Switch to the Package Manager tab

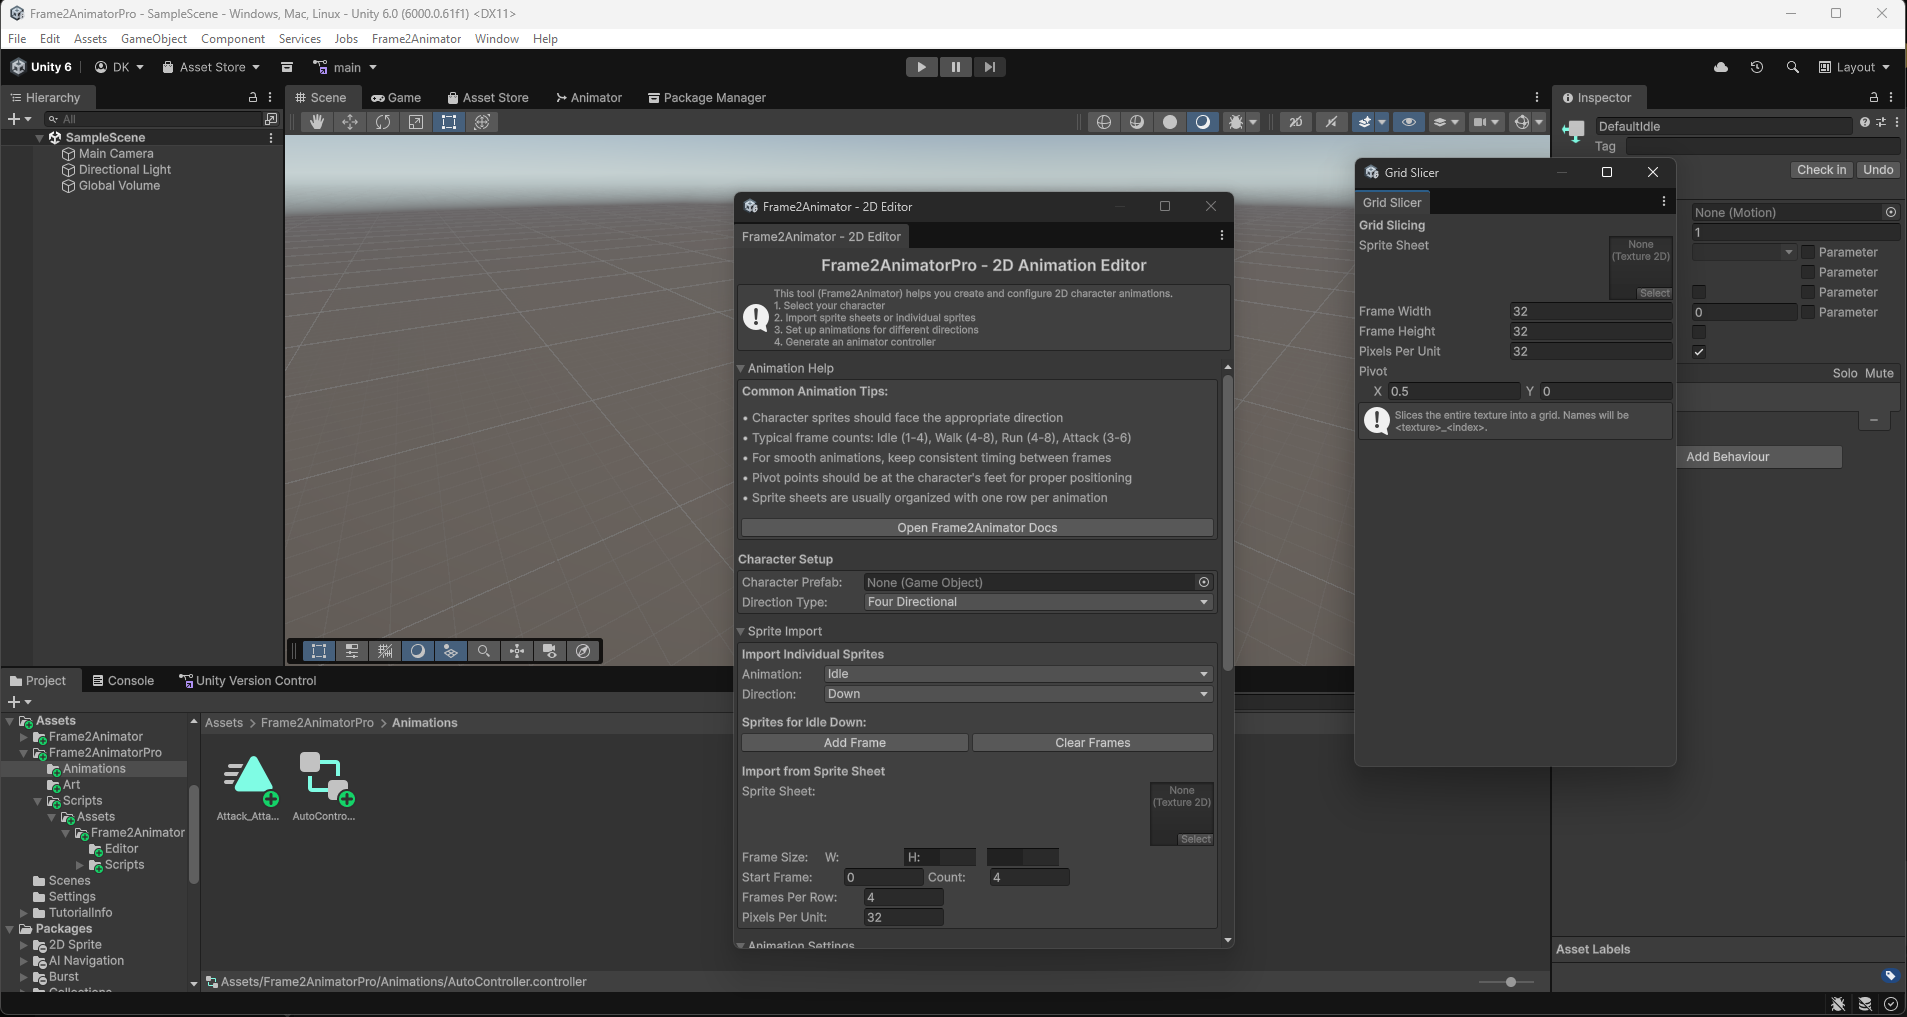(x=707, y=97)
